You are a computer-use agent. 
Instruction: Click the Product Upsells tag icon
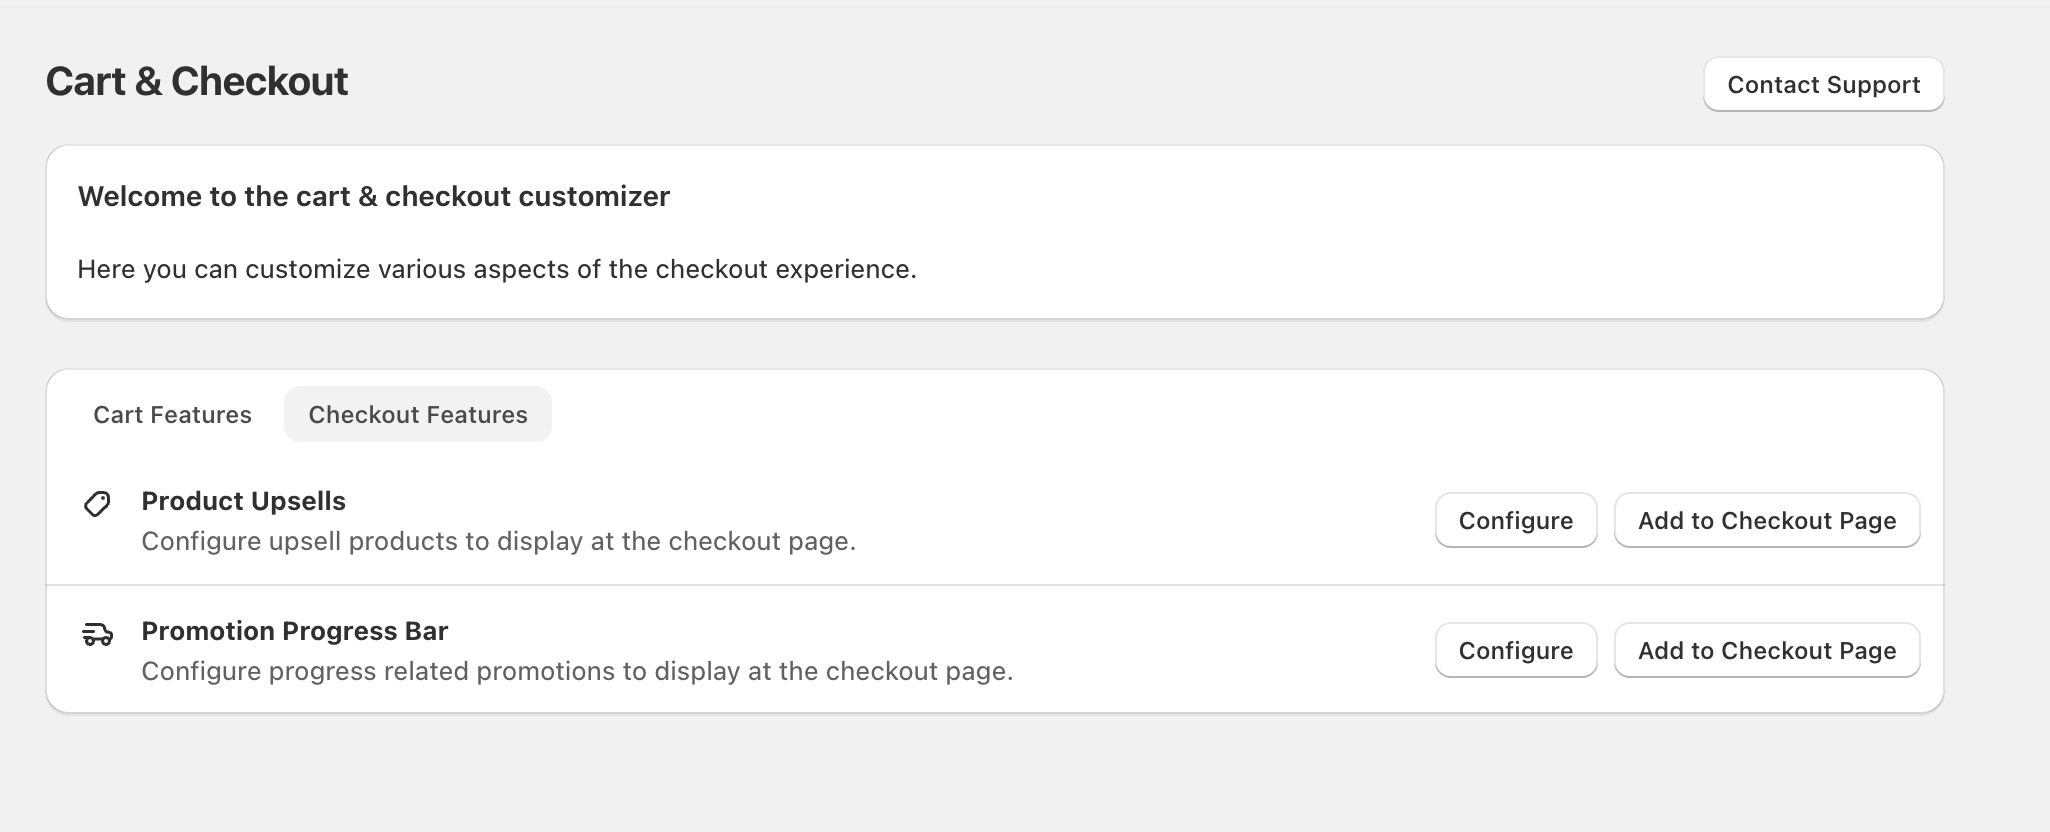point(97,504)
